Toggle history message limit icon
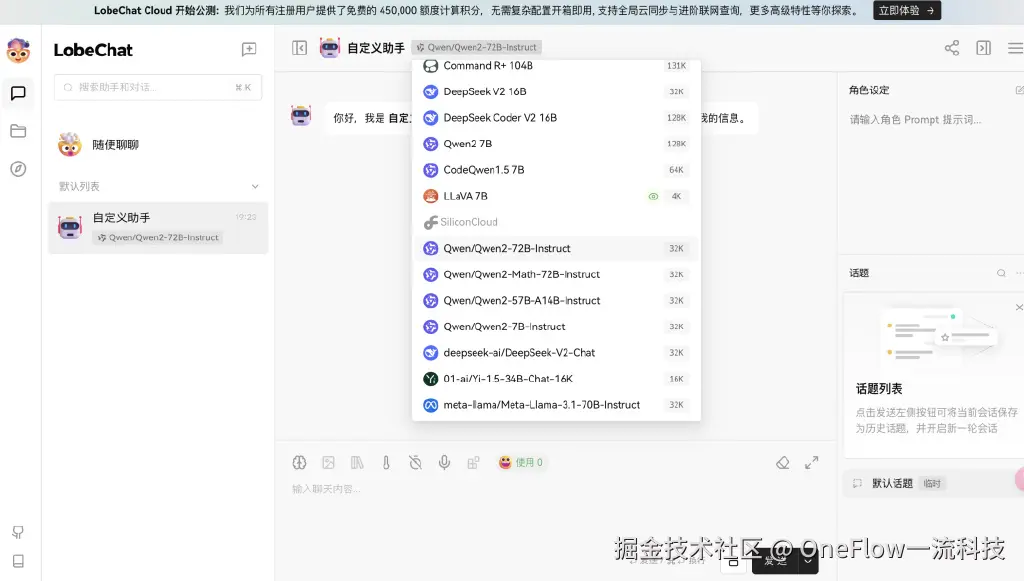 [x=415, y=463]
